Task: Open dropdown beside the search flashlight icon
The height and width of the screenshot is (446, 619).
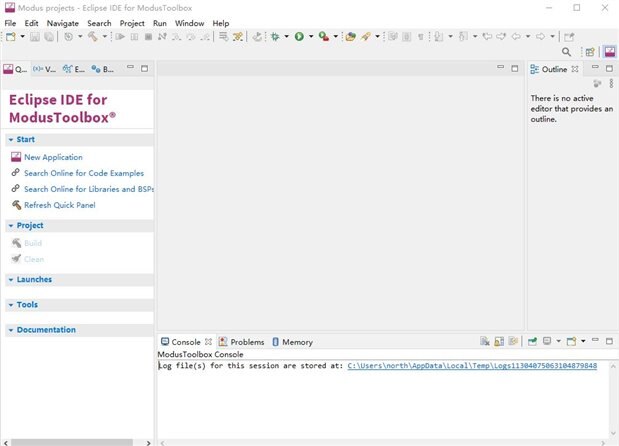Action: (377, 37)
